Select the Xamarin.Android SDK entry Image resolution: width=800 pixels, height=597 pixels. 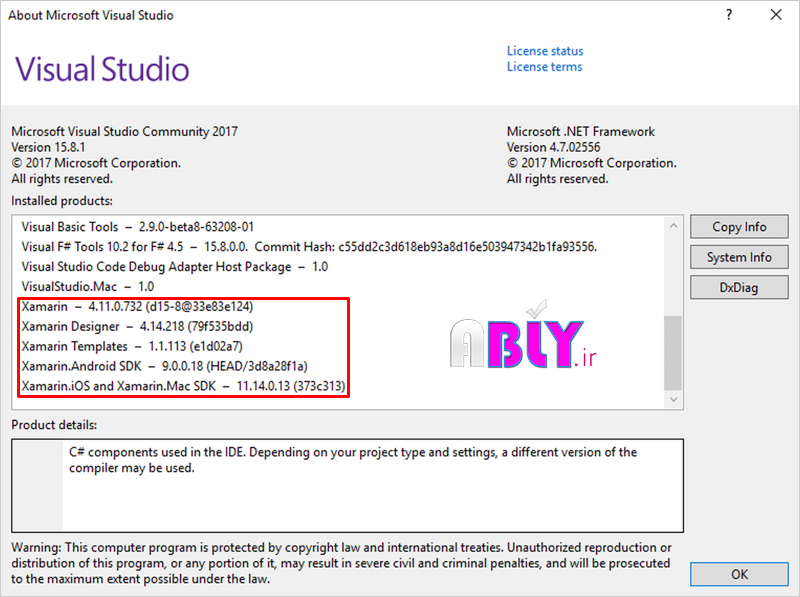(x=165, y=366)
